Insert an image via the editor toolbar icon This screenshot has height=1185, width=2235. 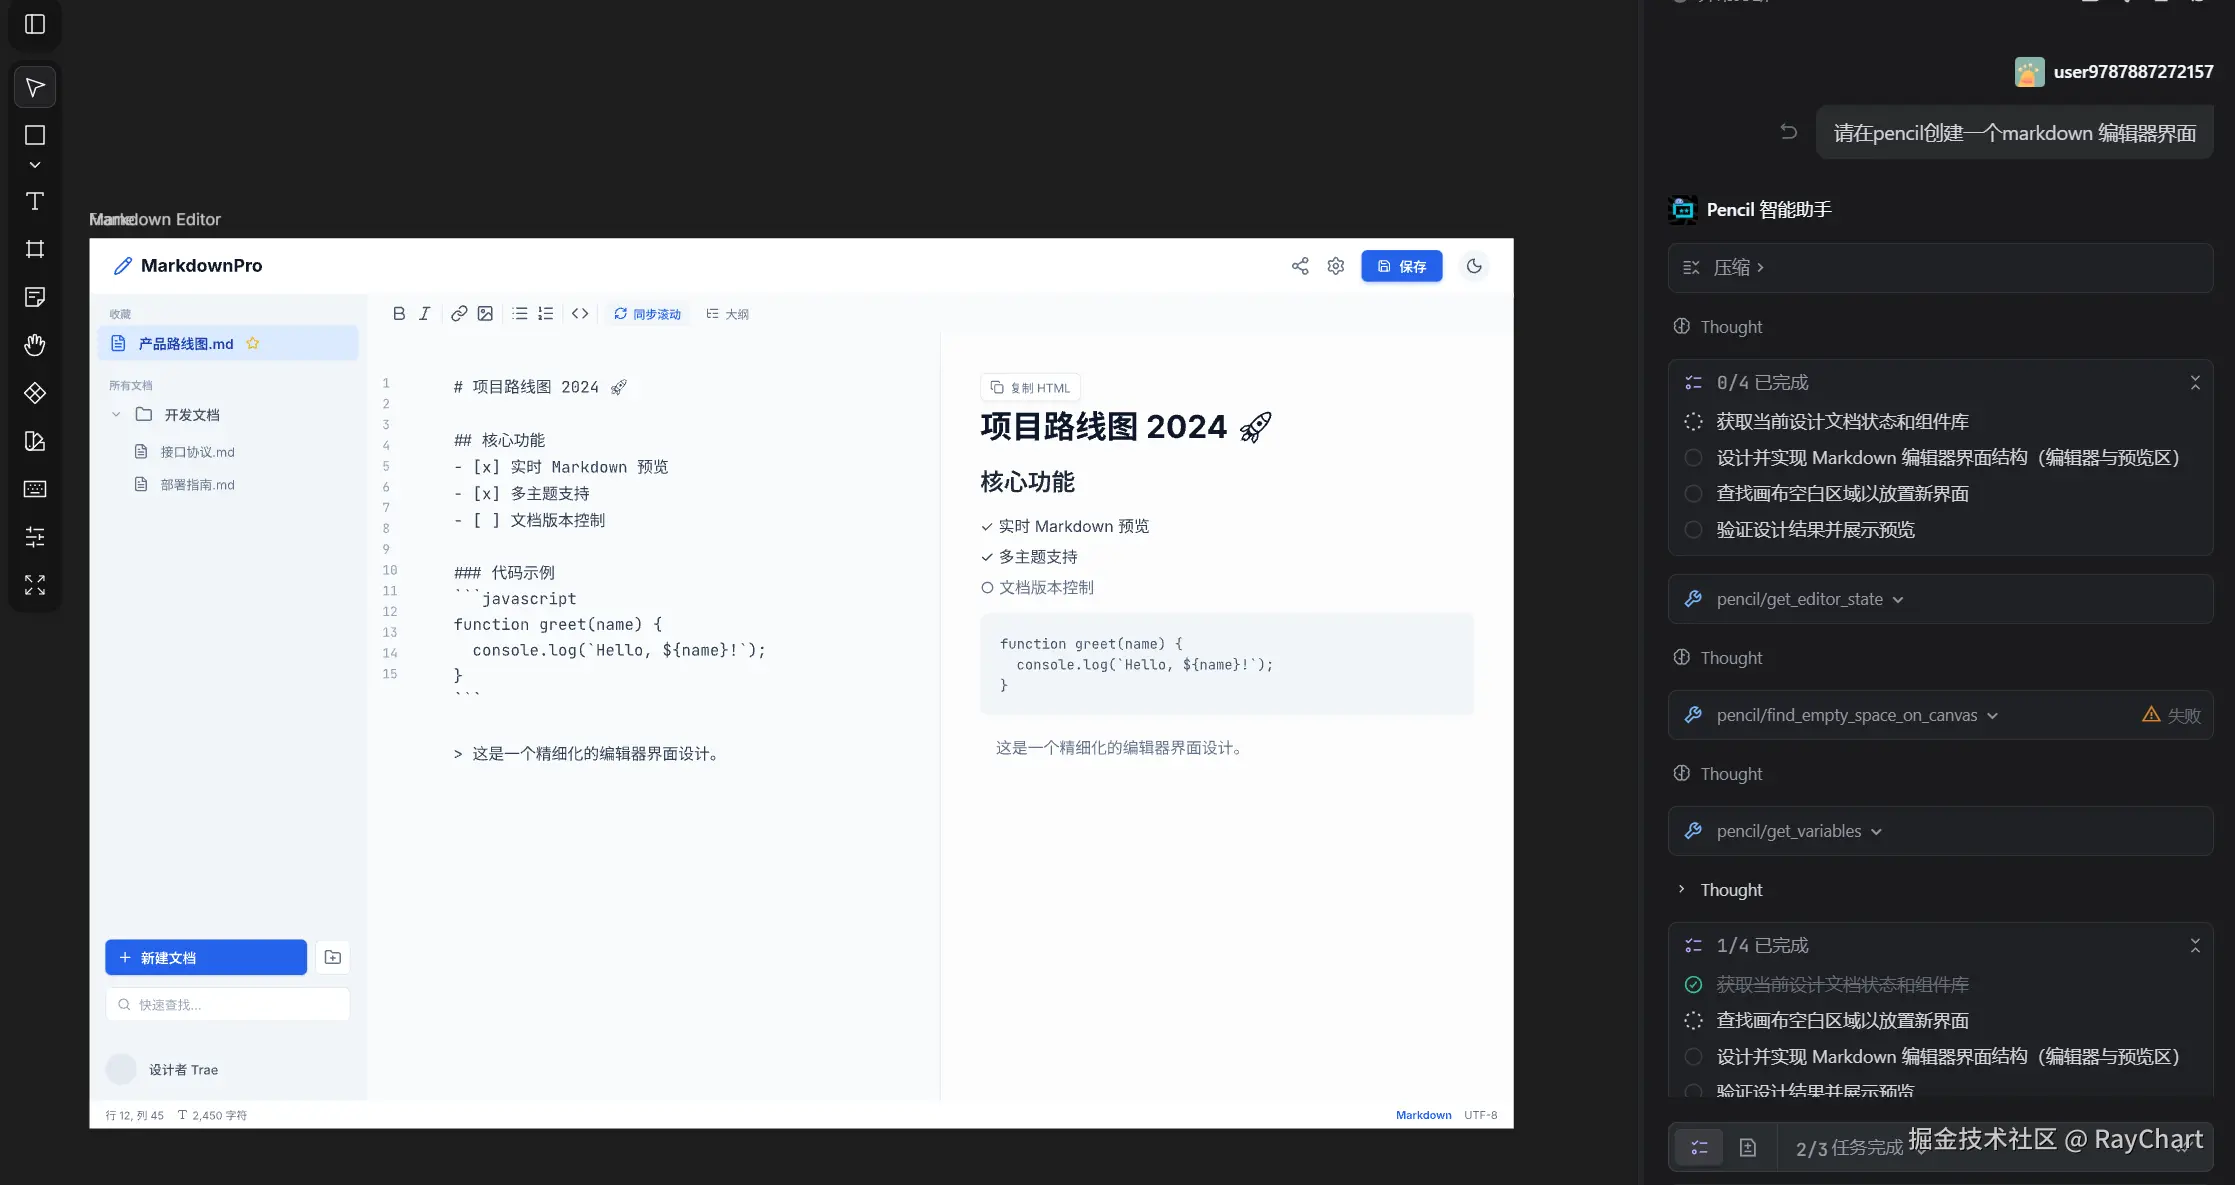coord(485,313)
